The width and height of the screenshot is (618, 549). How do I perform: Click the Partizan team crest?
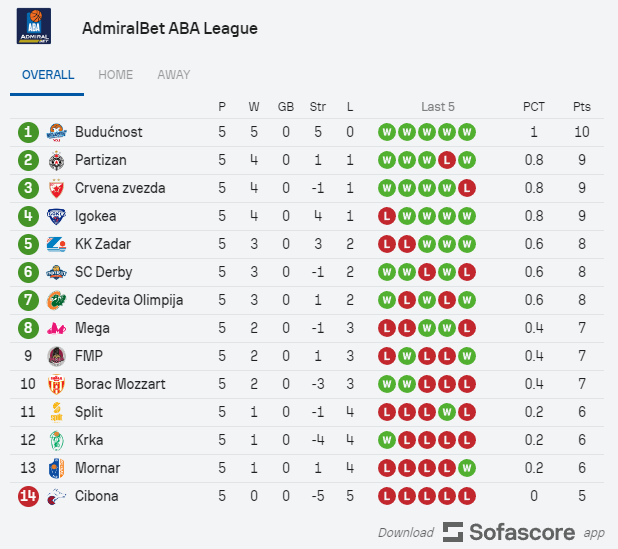[x=56, y=160]
